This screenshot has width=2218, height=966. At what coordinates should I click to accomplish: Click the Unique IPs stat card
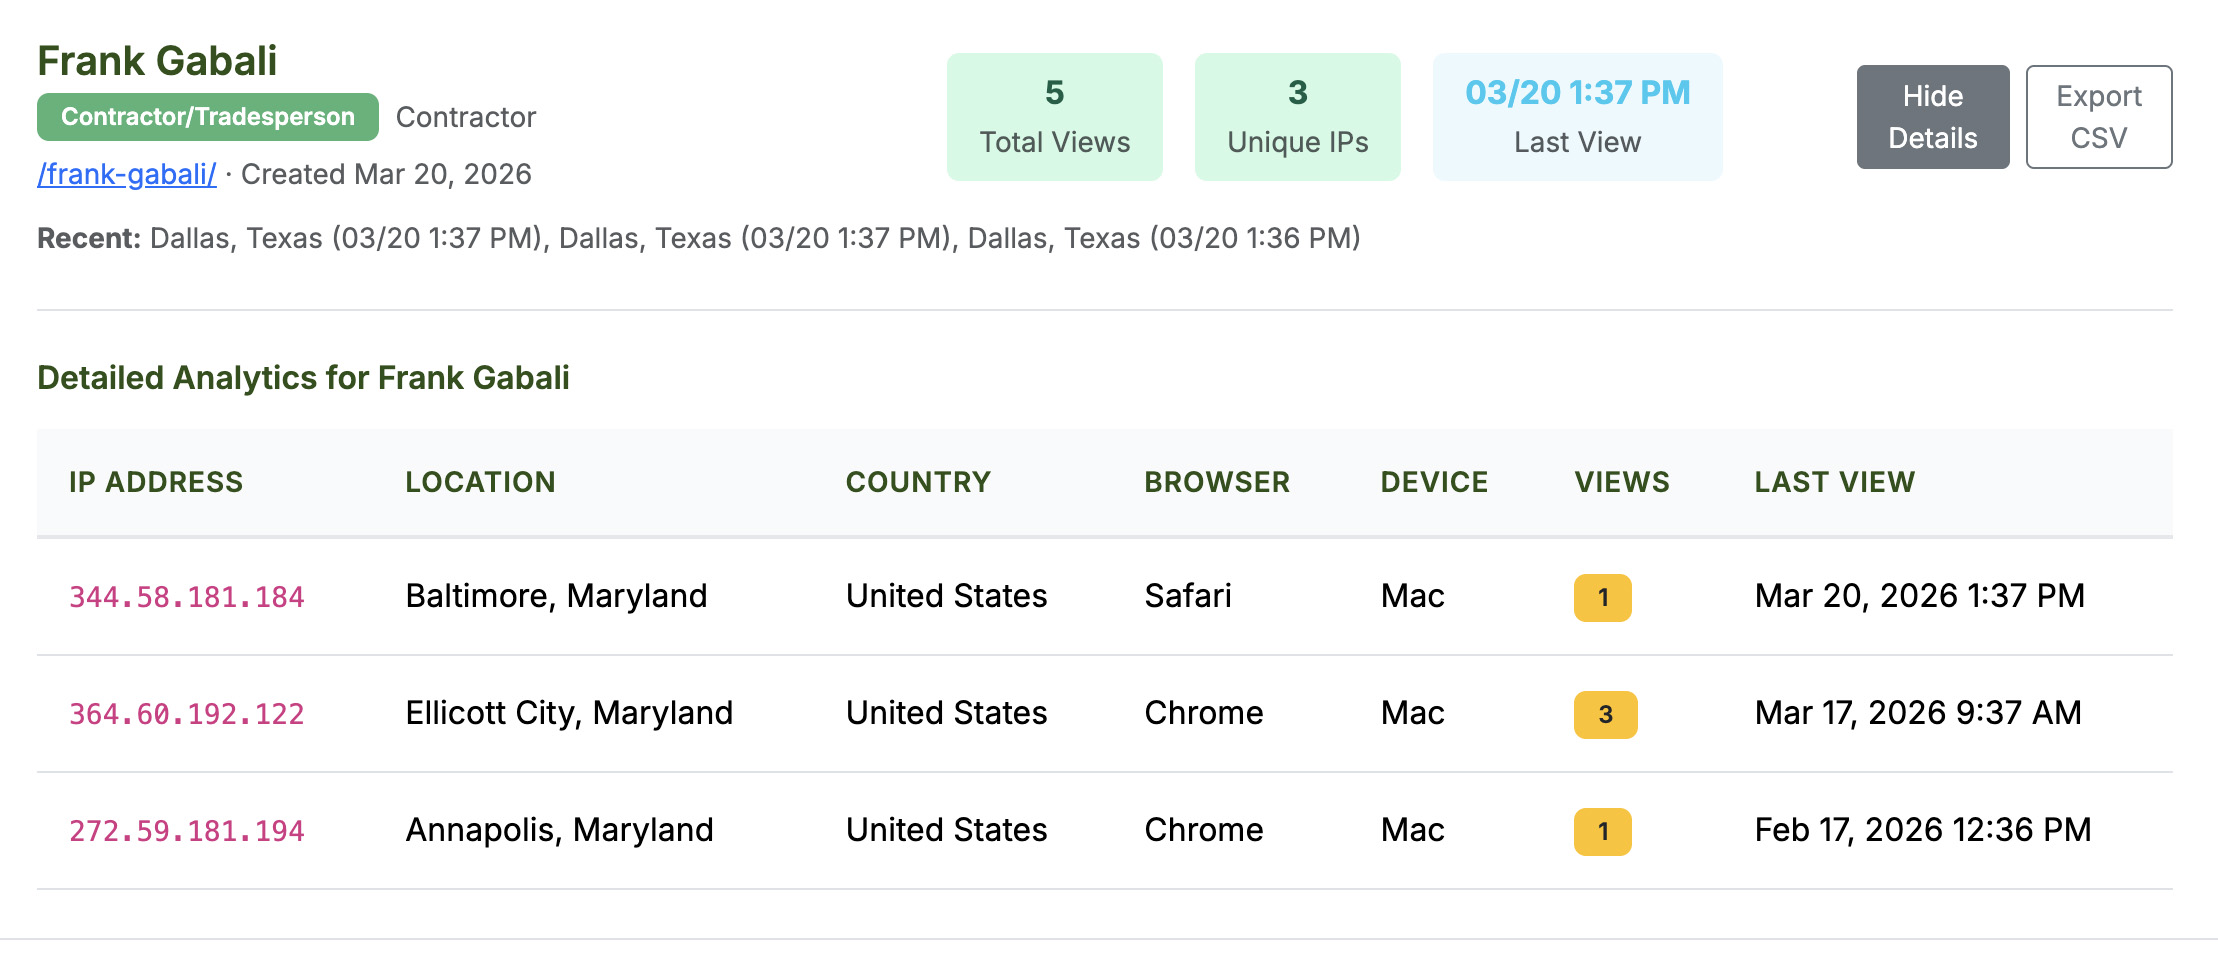[x=1297, y=116]
